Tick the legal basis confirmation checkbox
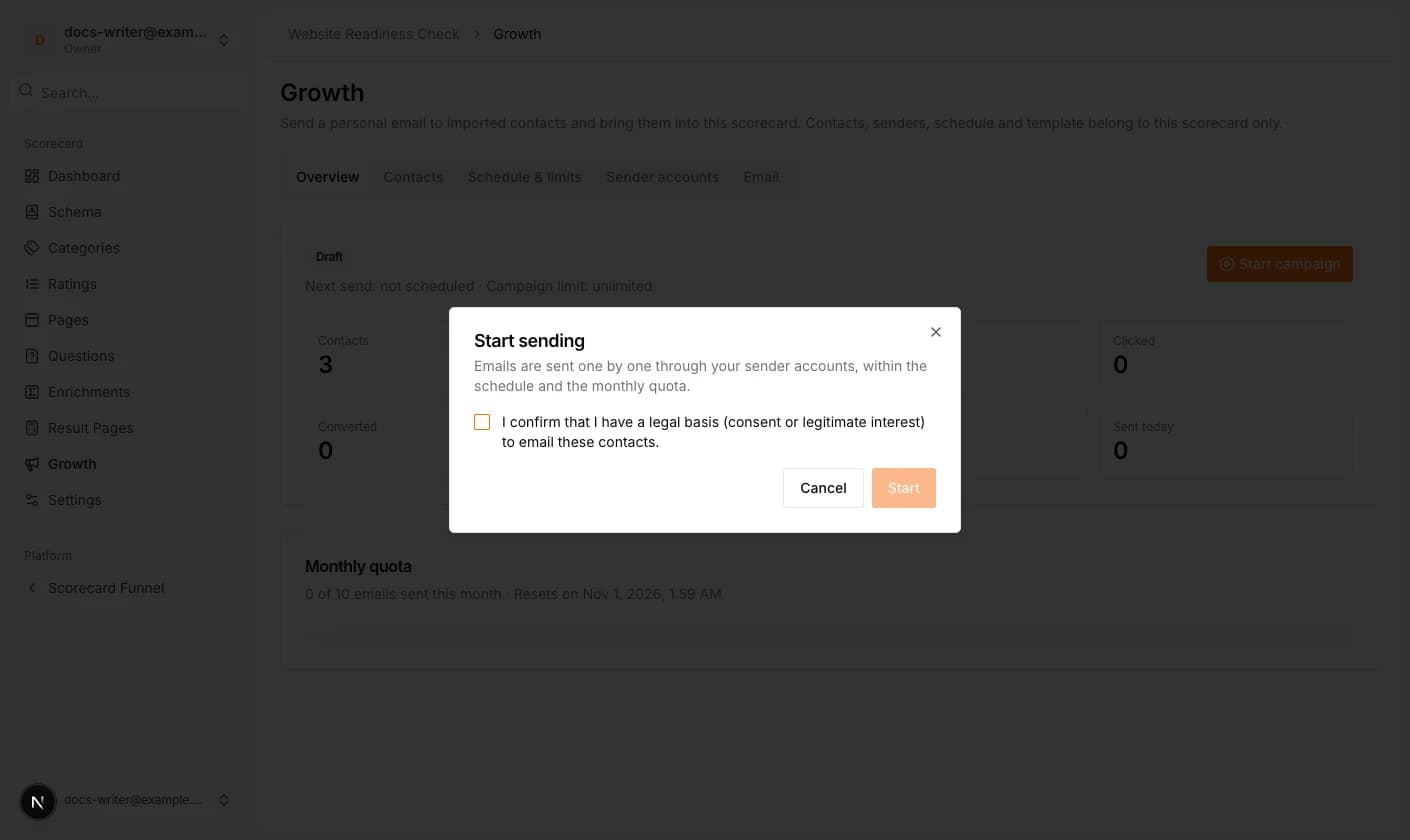 482,422
